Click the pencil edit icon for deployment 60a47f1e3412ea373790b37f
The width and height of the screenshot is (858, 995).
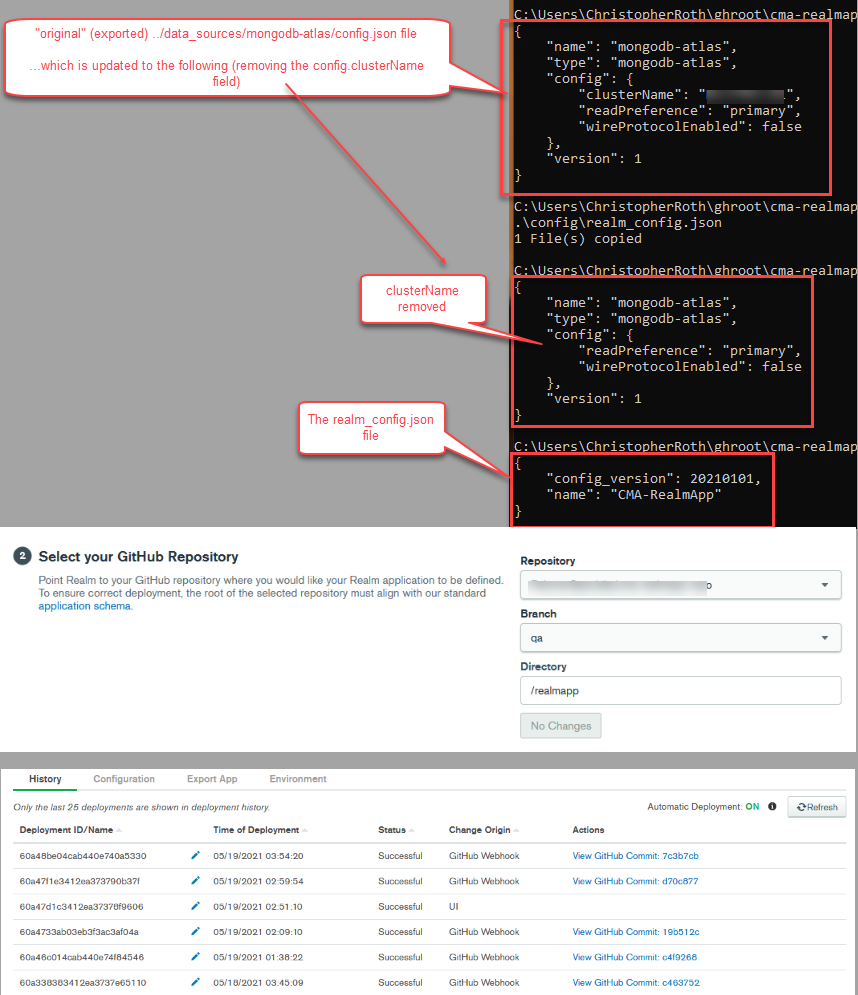tap(195, 881)
